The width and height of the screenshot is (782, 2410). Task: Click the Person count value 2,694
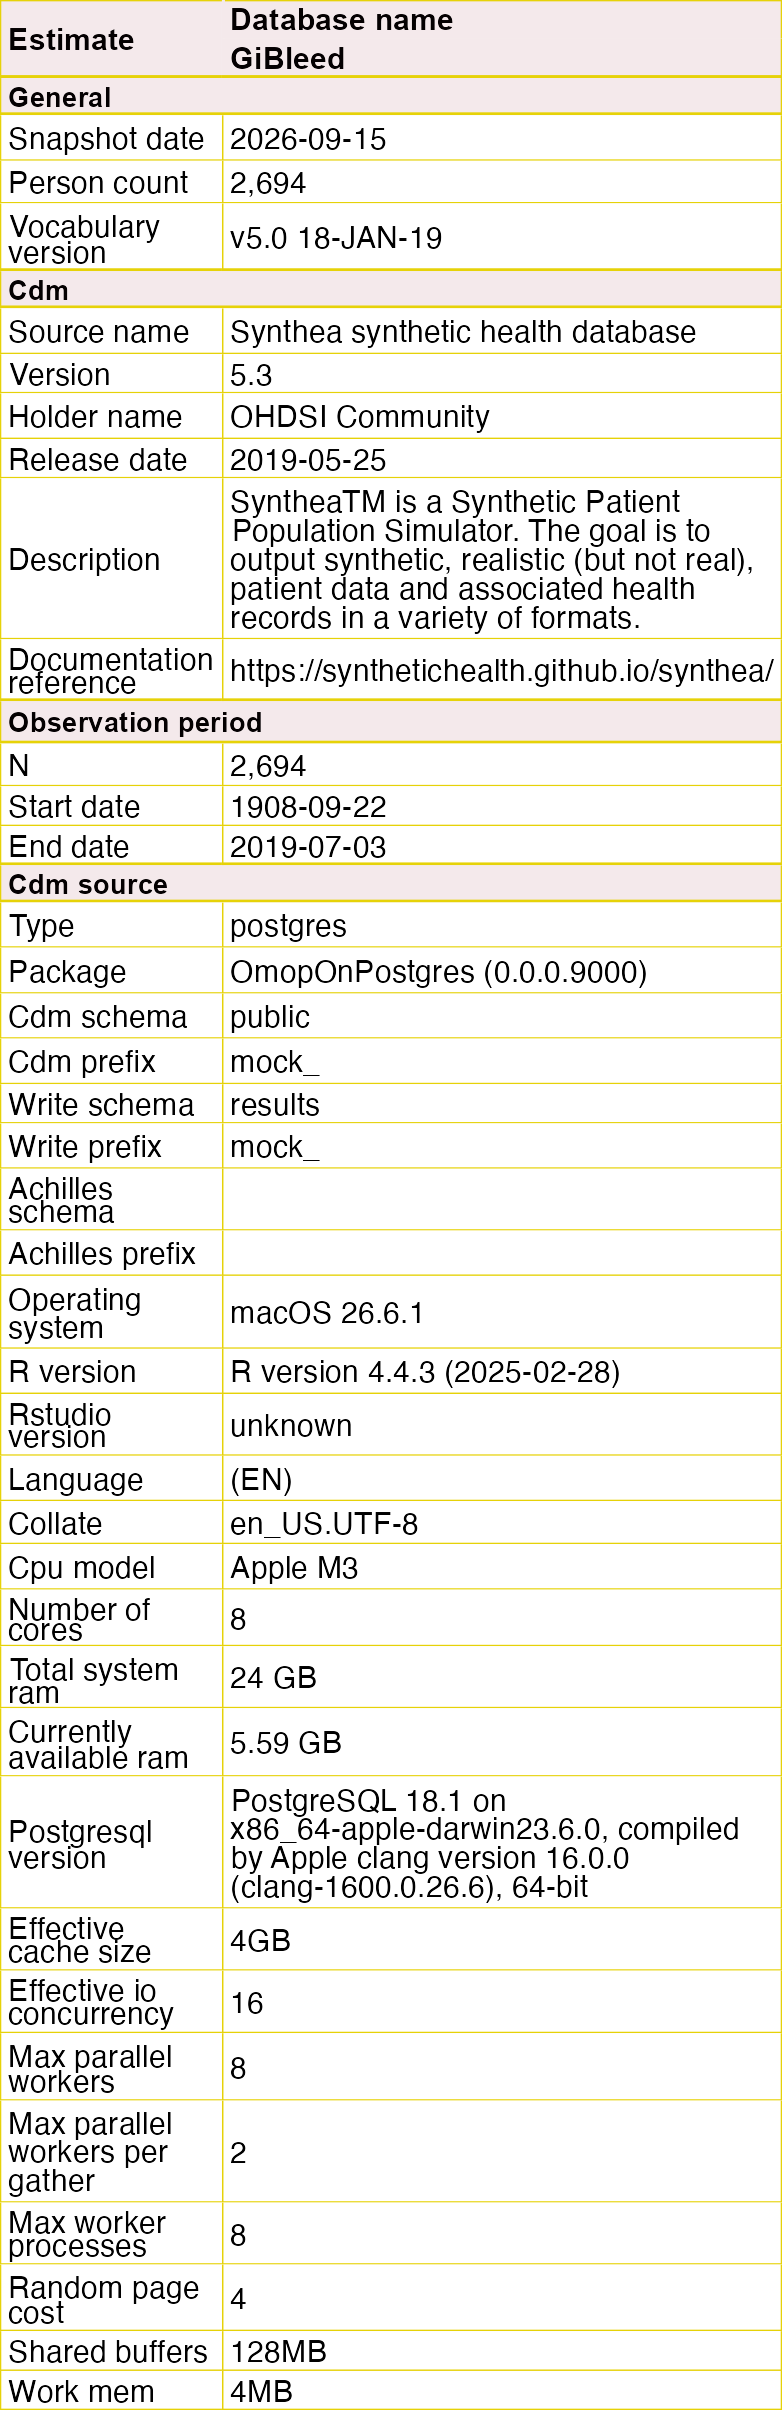[502, 182]
